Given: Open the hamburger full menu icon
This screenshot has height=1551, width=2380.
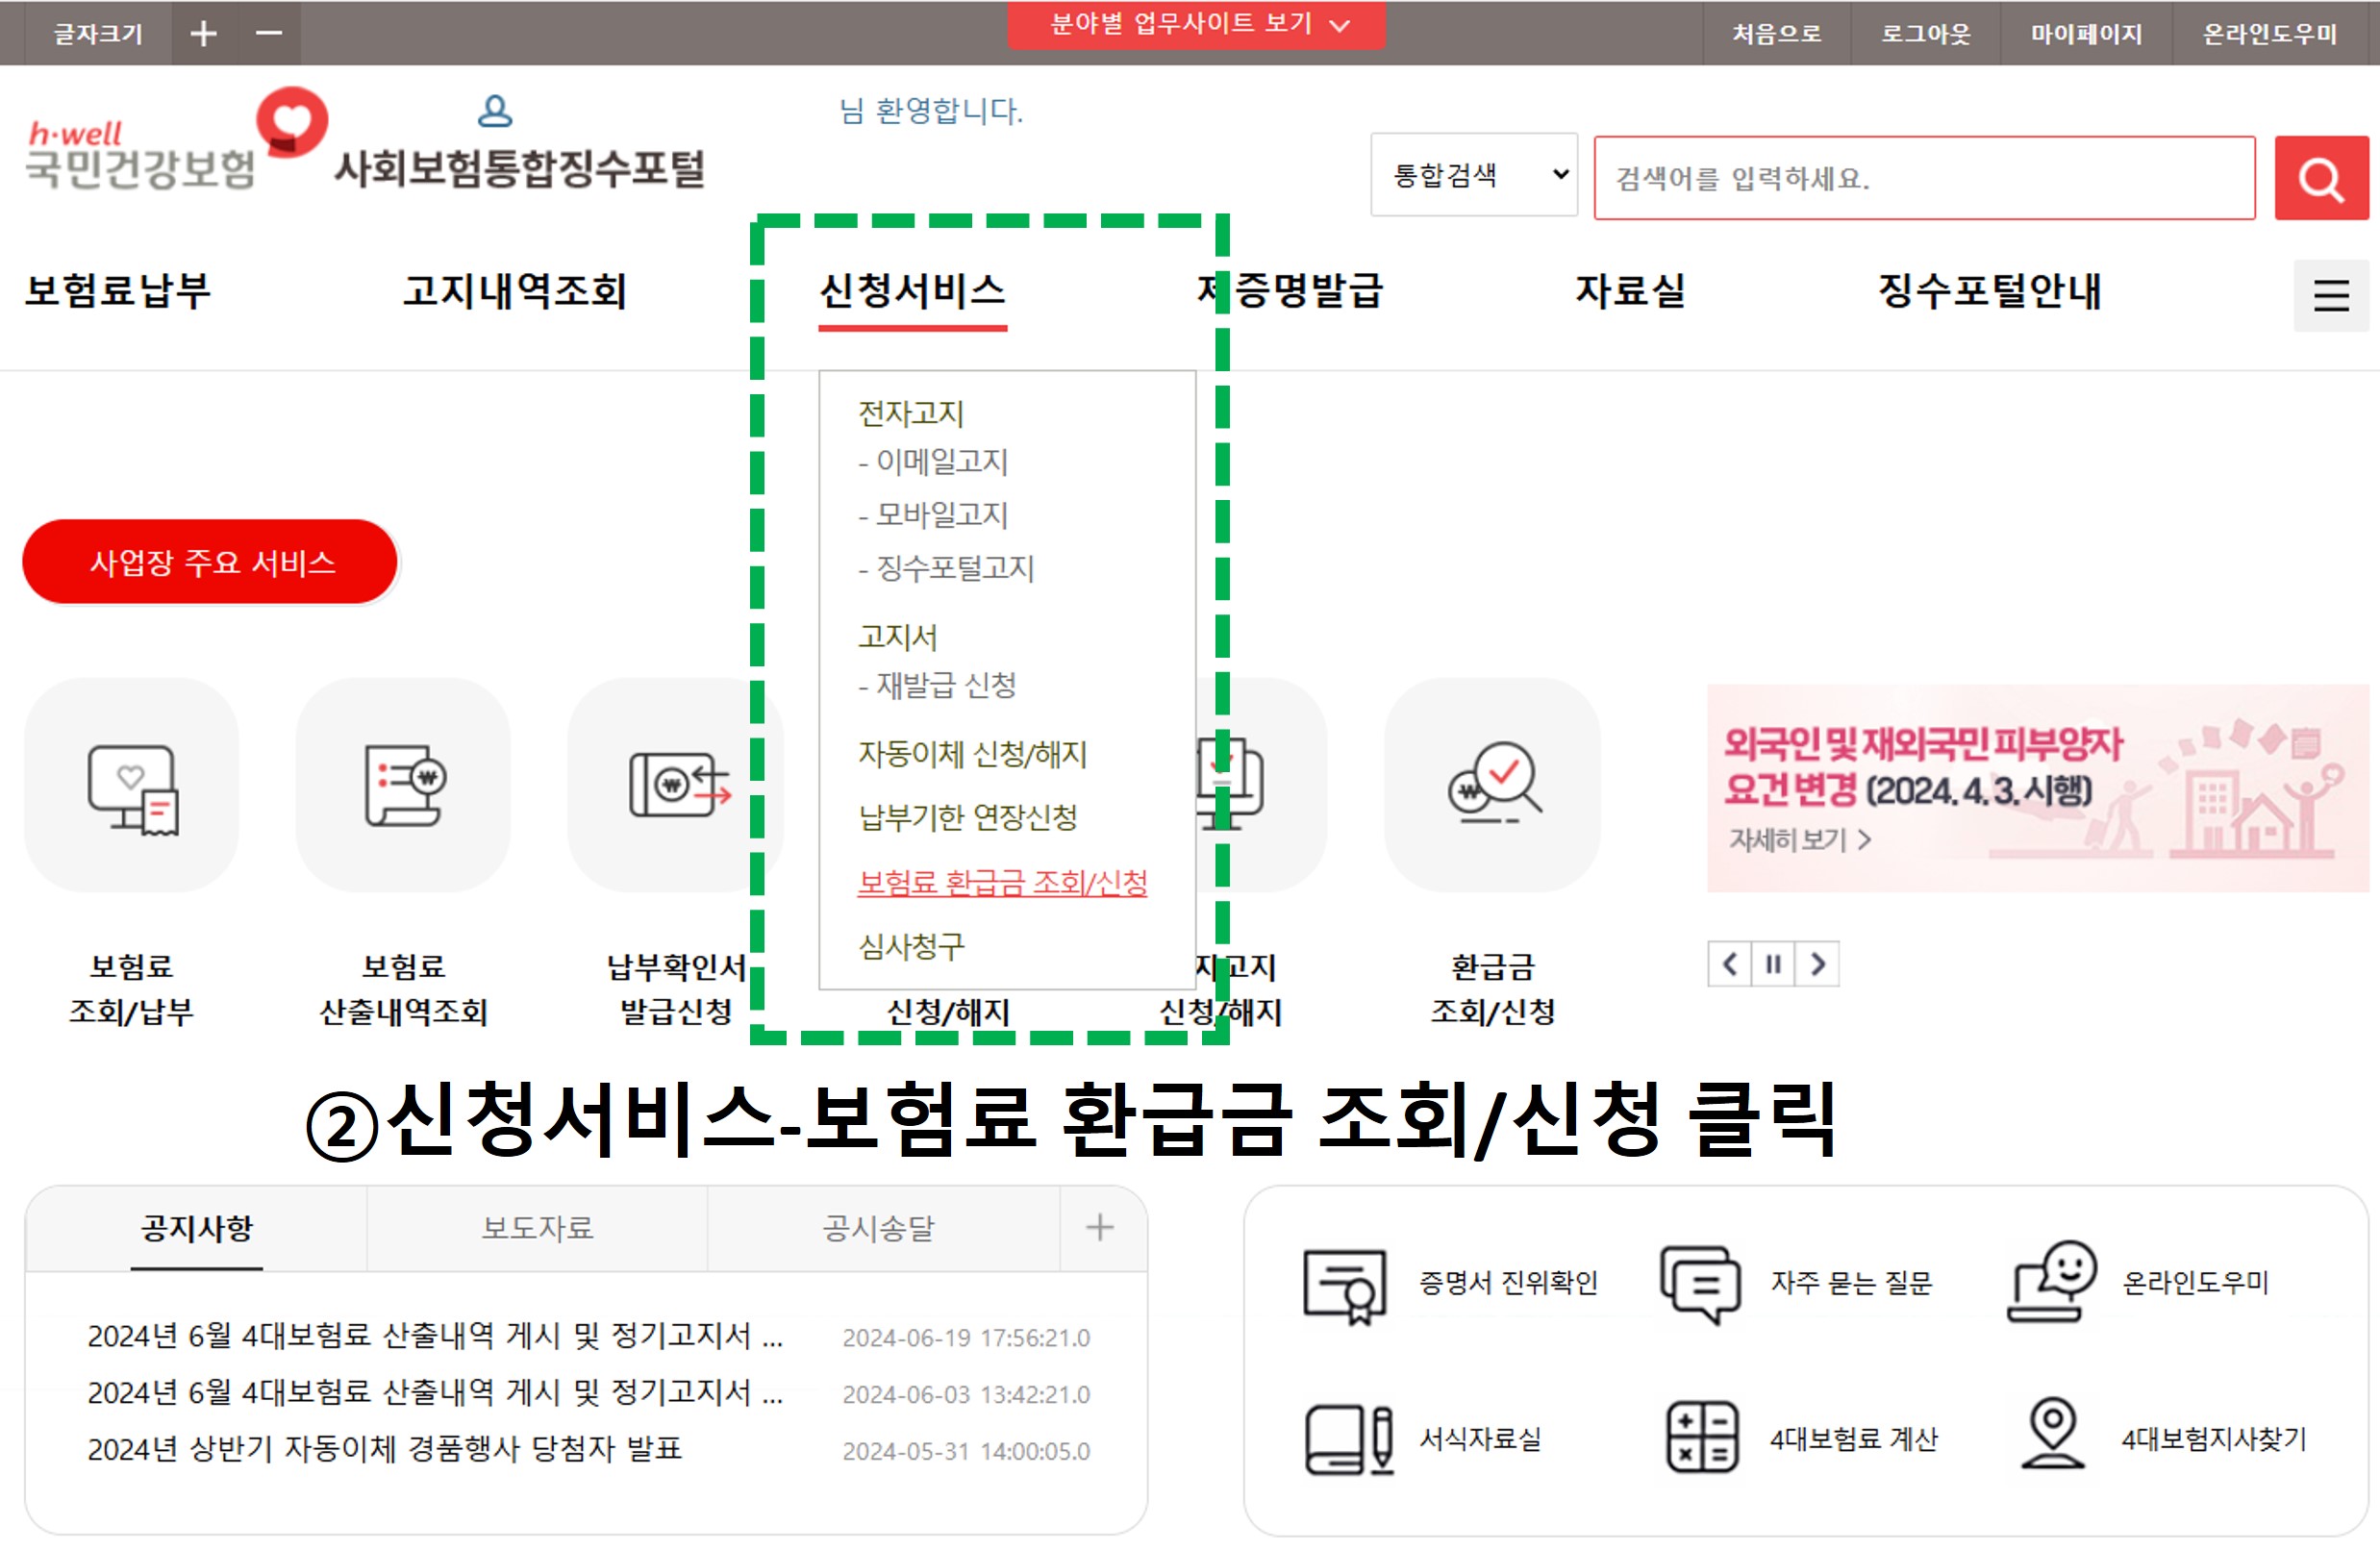Looking at the screenshot, I should (x=2330, y=295).
